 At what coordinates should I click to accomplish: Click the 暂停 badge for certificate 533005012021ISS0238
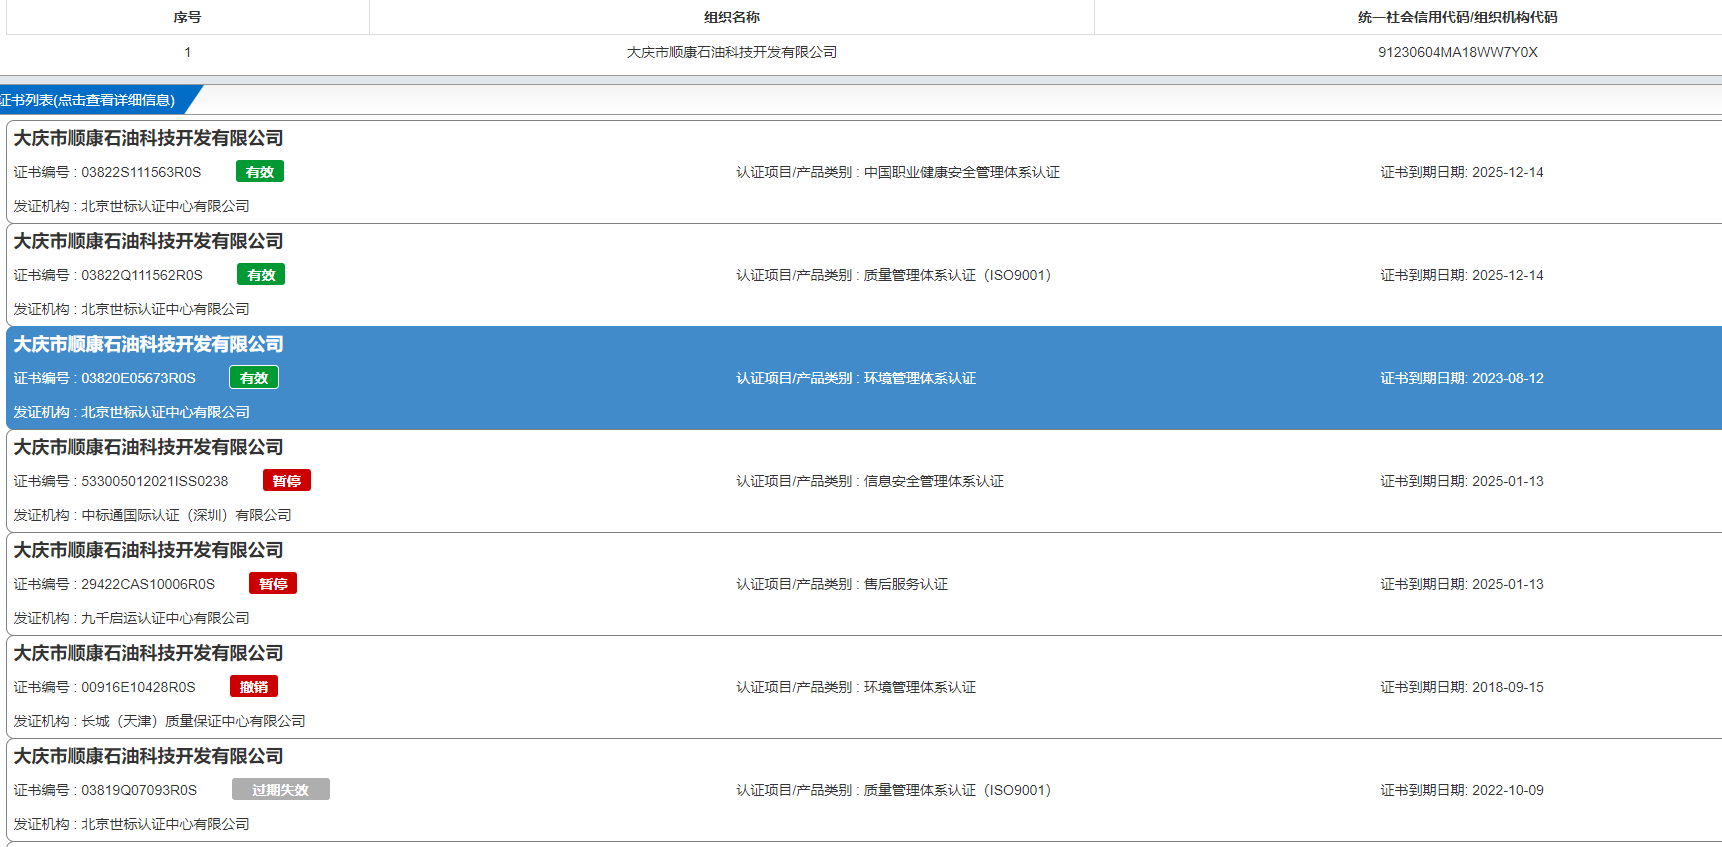(287, 481)
